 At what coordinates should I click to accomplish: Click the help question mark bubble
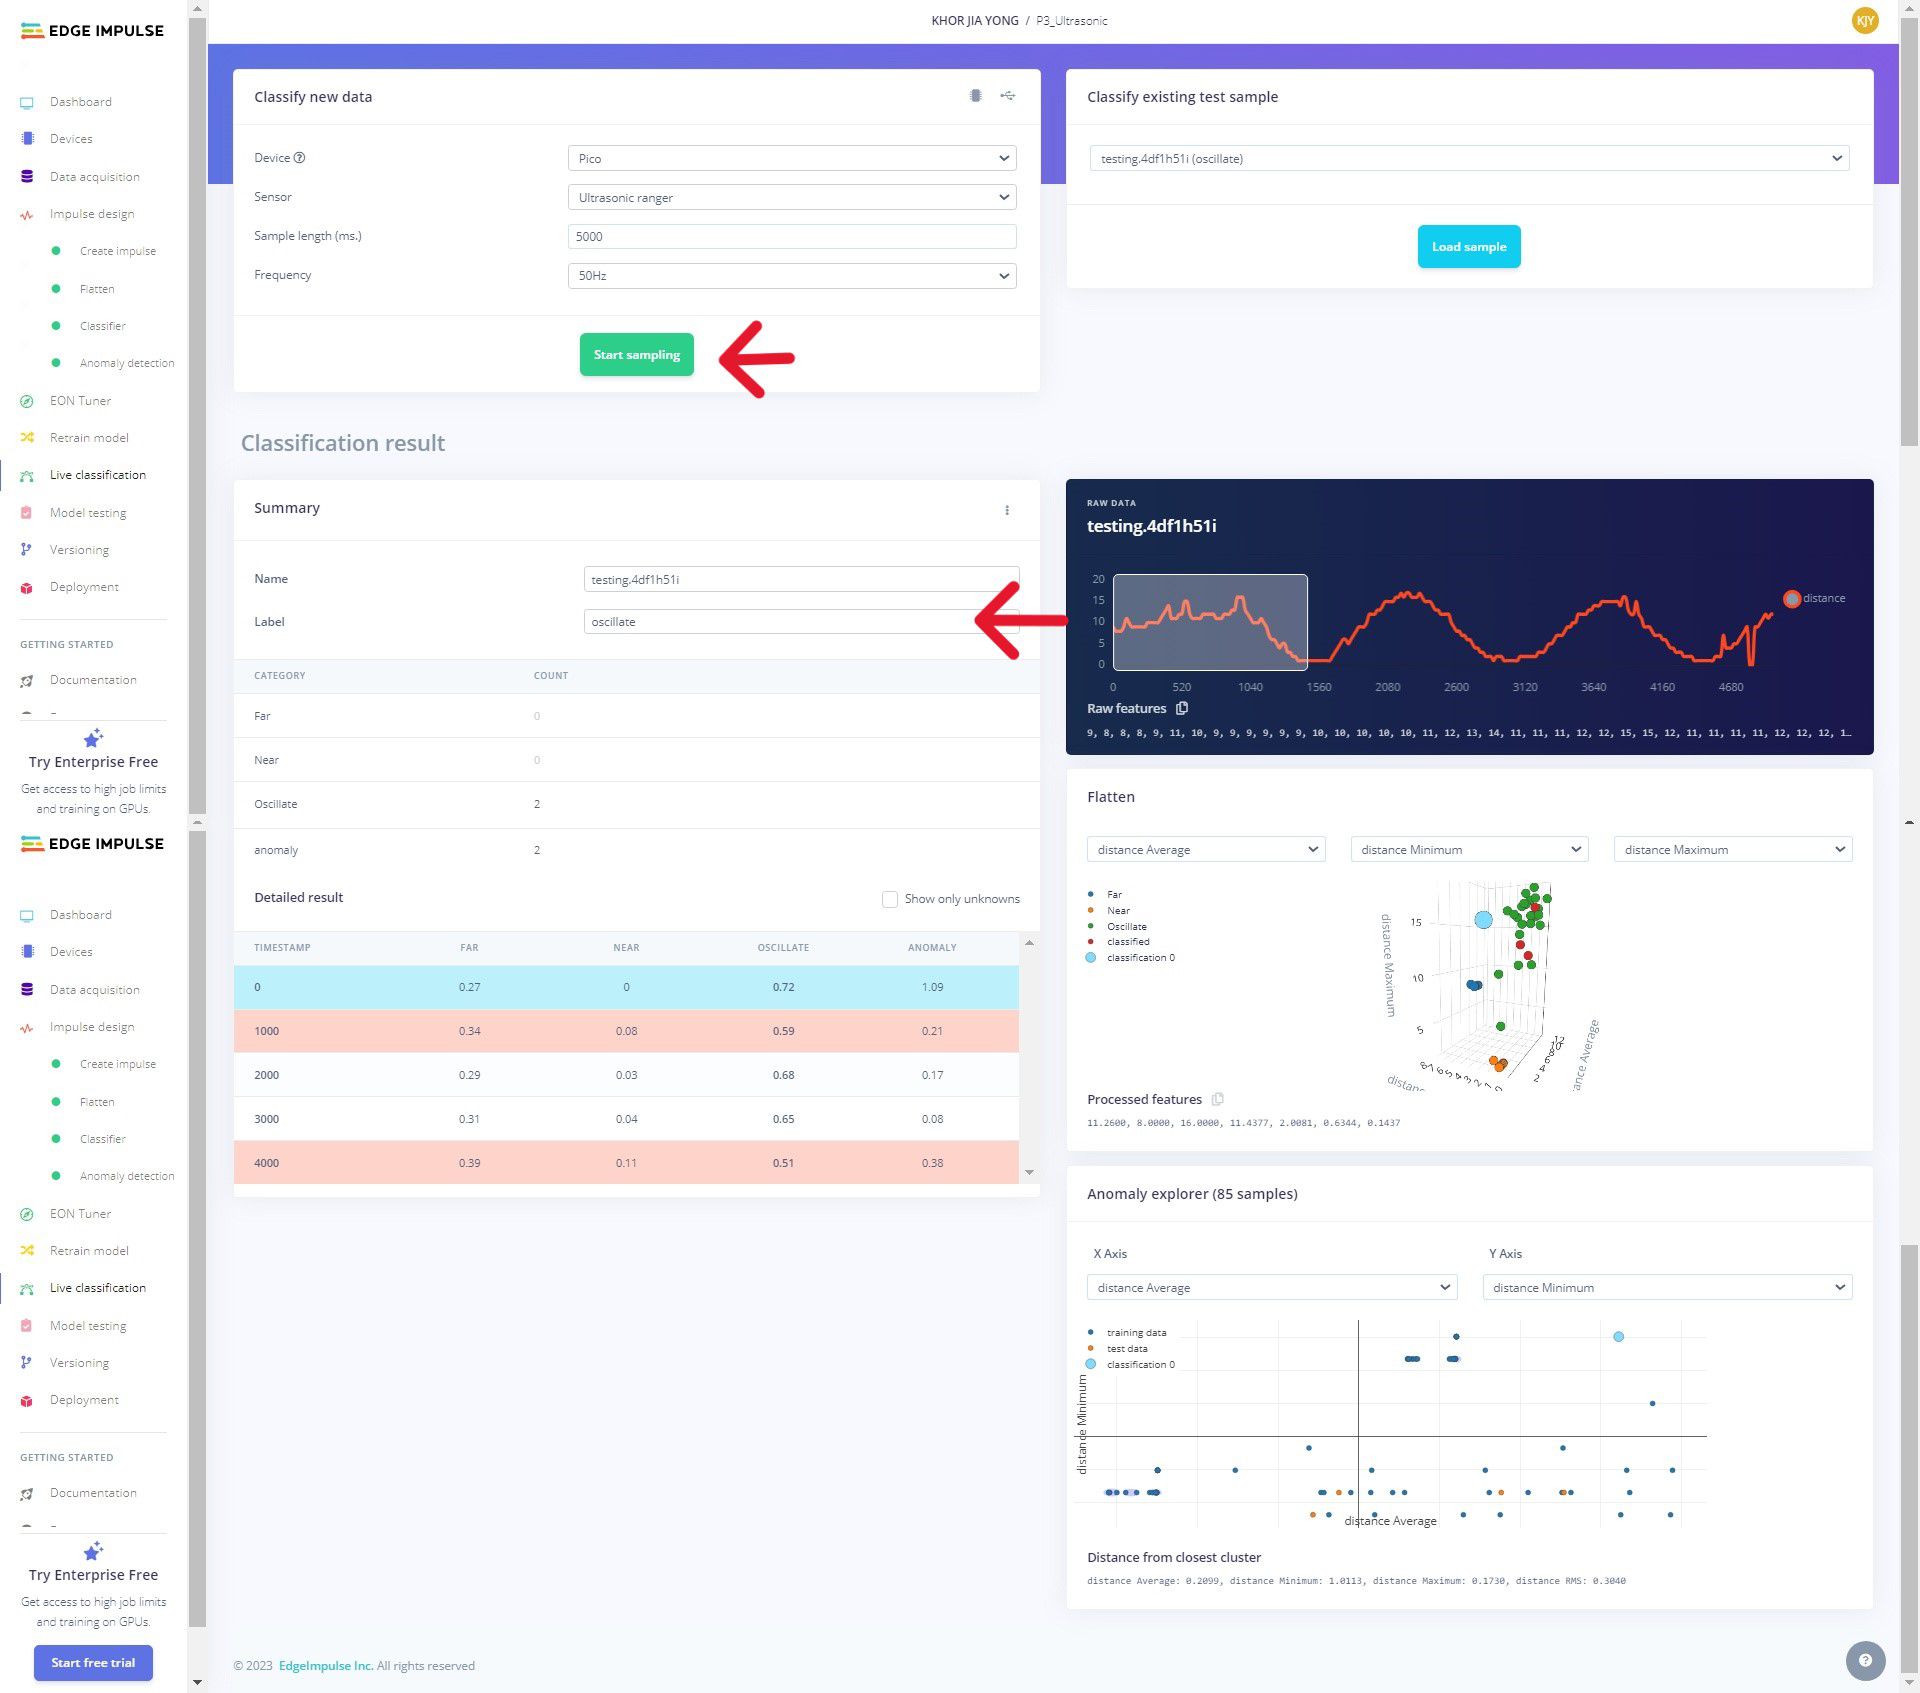pos(1864,1660)
